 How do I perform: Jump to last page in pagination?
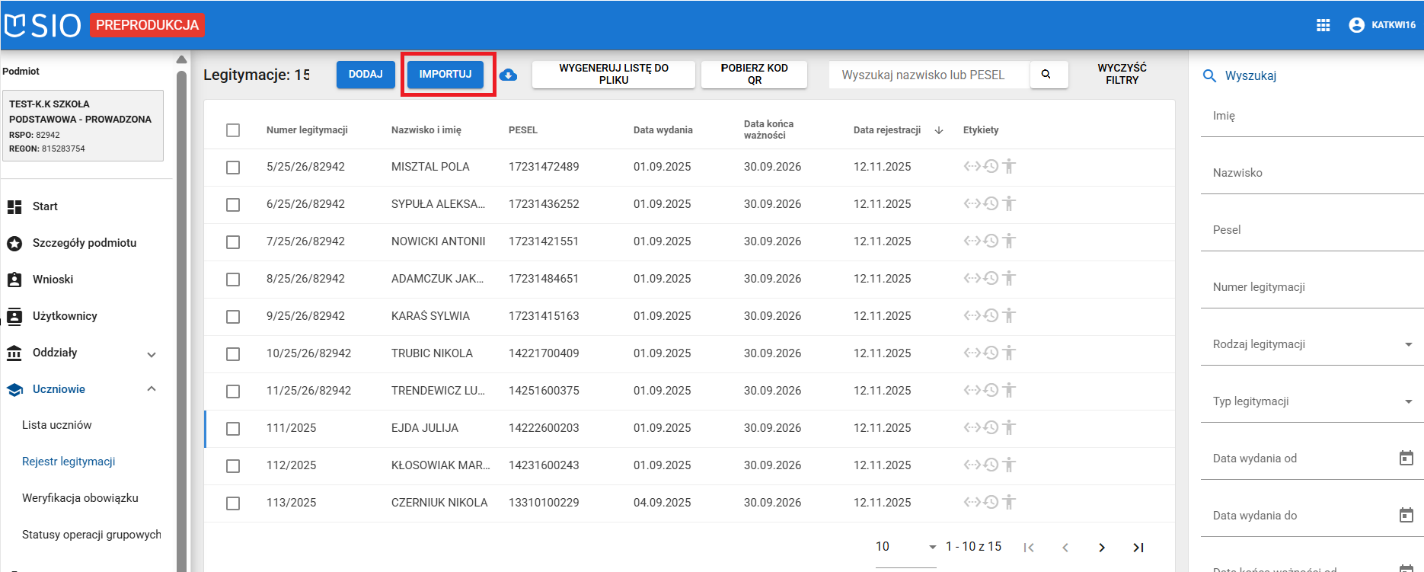tap(1138, 547)
